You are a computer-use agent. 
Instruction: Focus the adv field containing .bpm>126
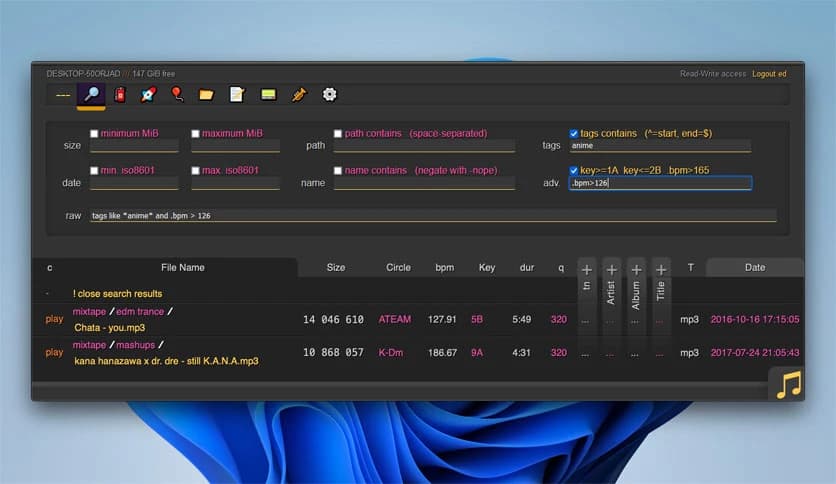[x=661, y=183]
